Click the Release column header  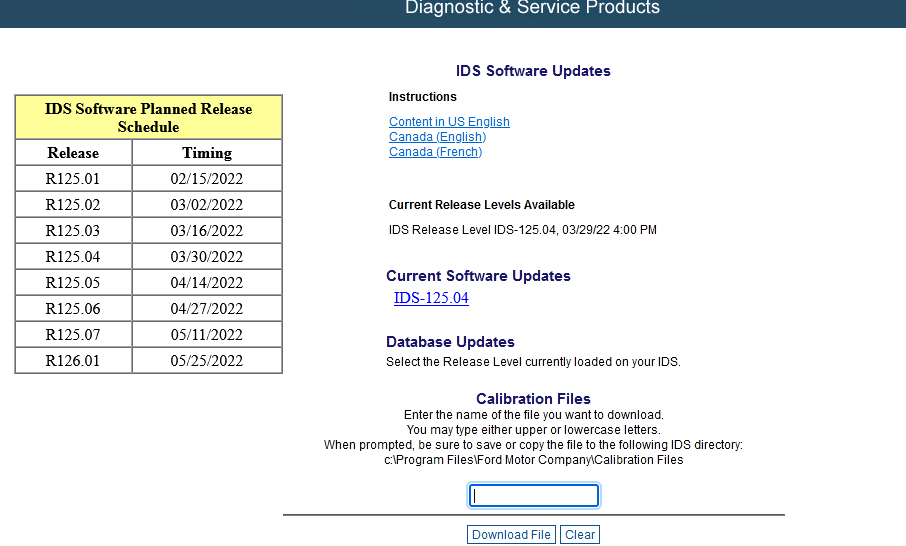coord(73,153)
